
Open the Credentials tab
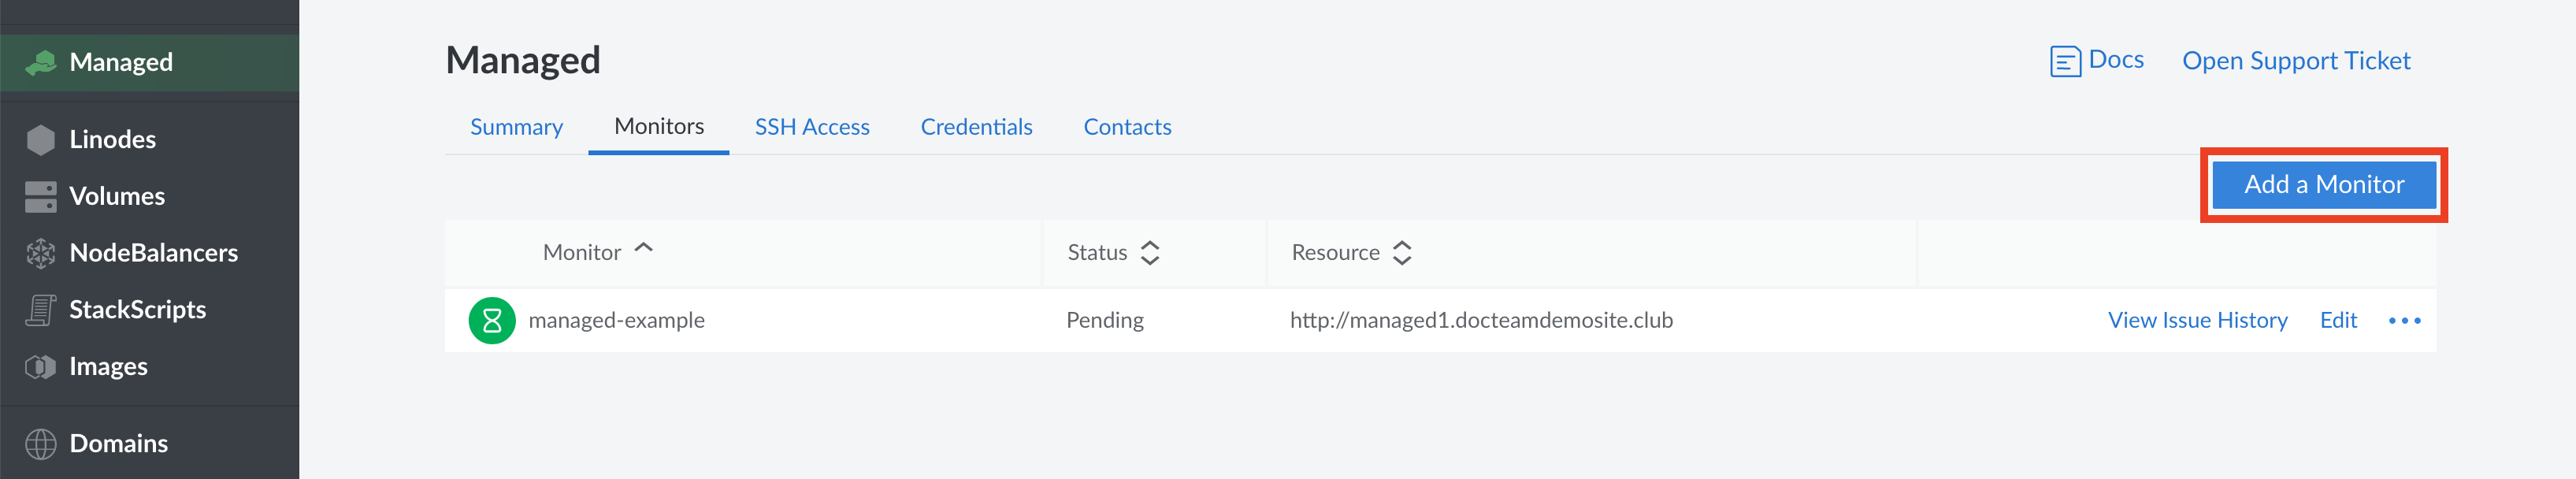[x=976, y=127]
